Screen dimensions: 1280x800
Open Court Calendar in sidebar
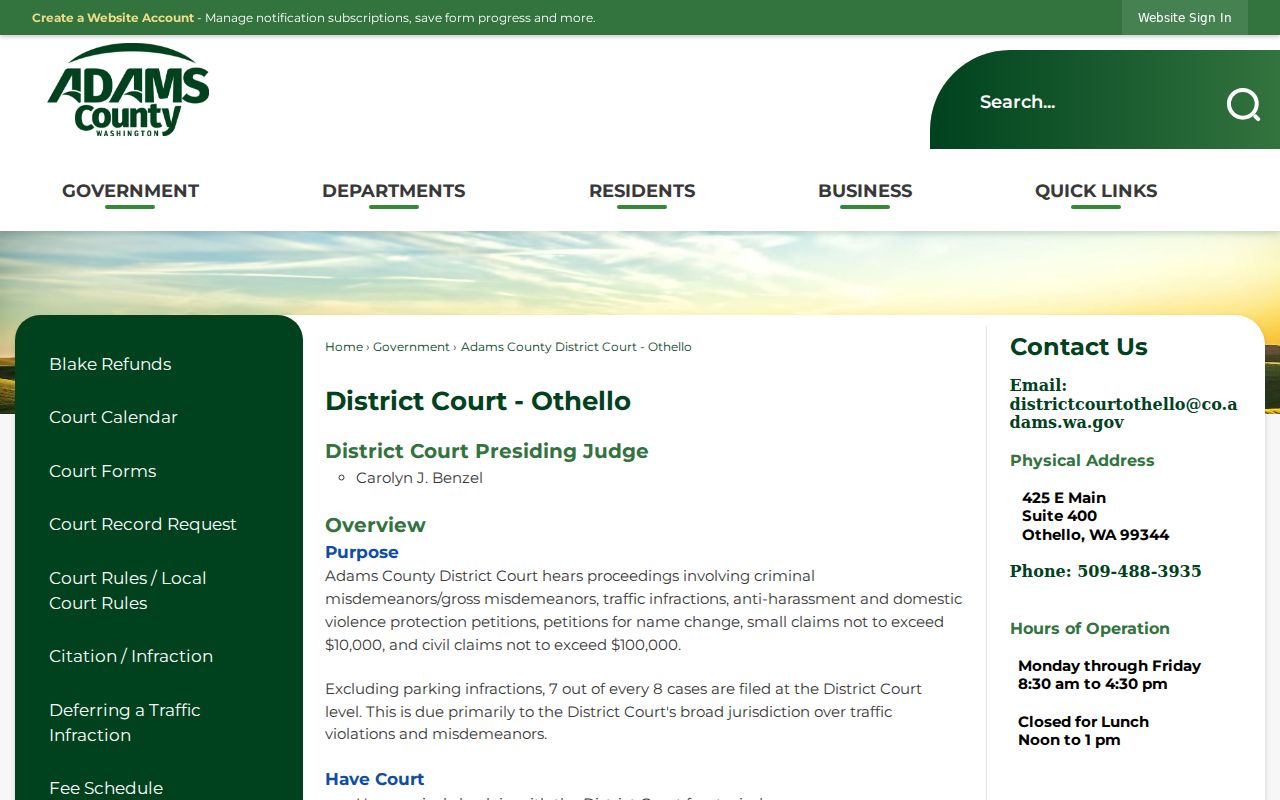(113, 417)
